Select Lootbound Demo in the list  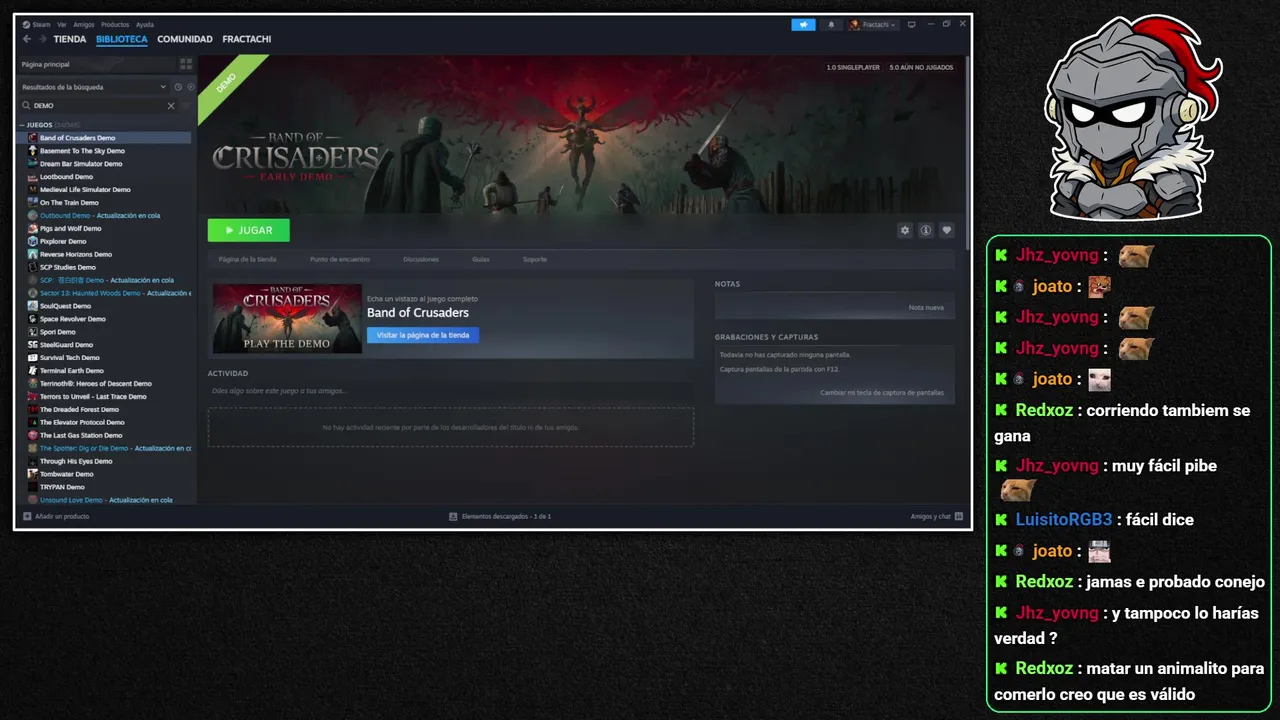pos(66,177)
